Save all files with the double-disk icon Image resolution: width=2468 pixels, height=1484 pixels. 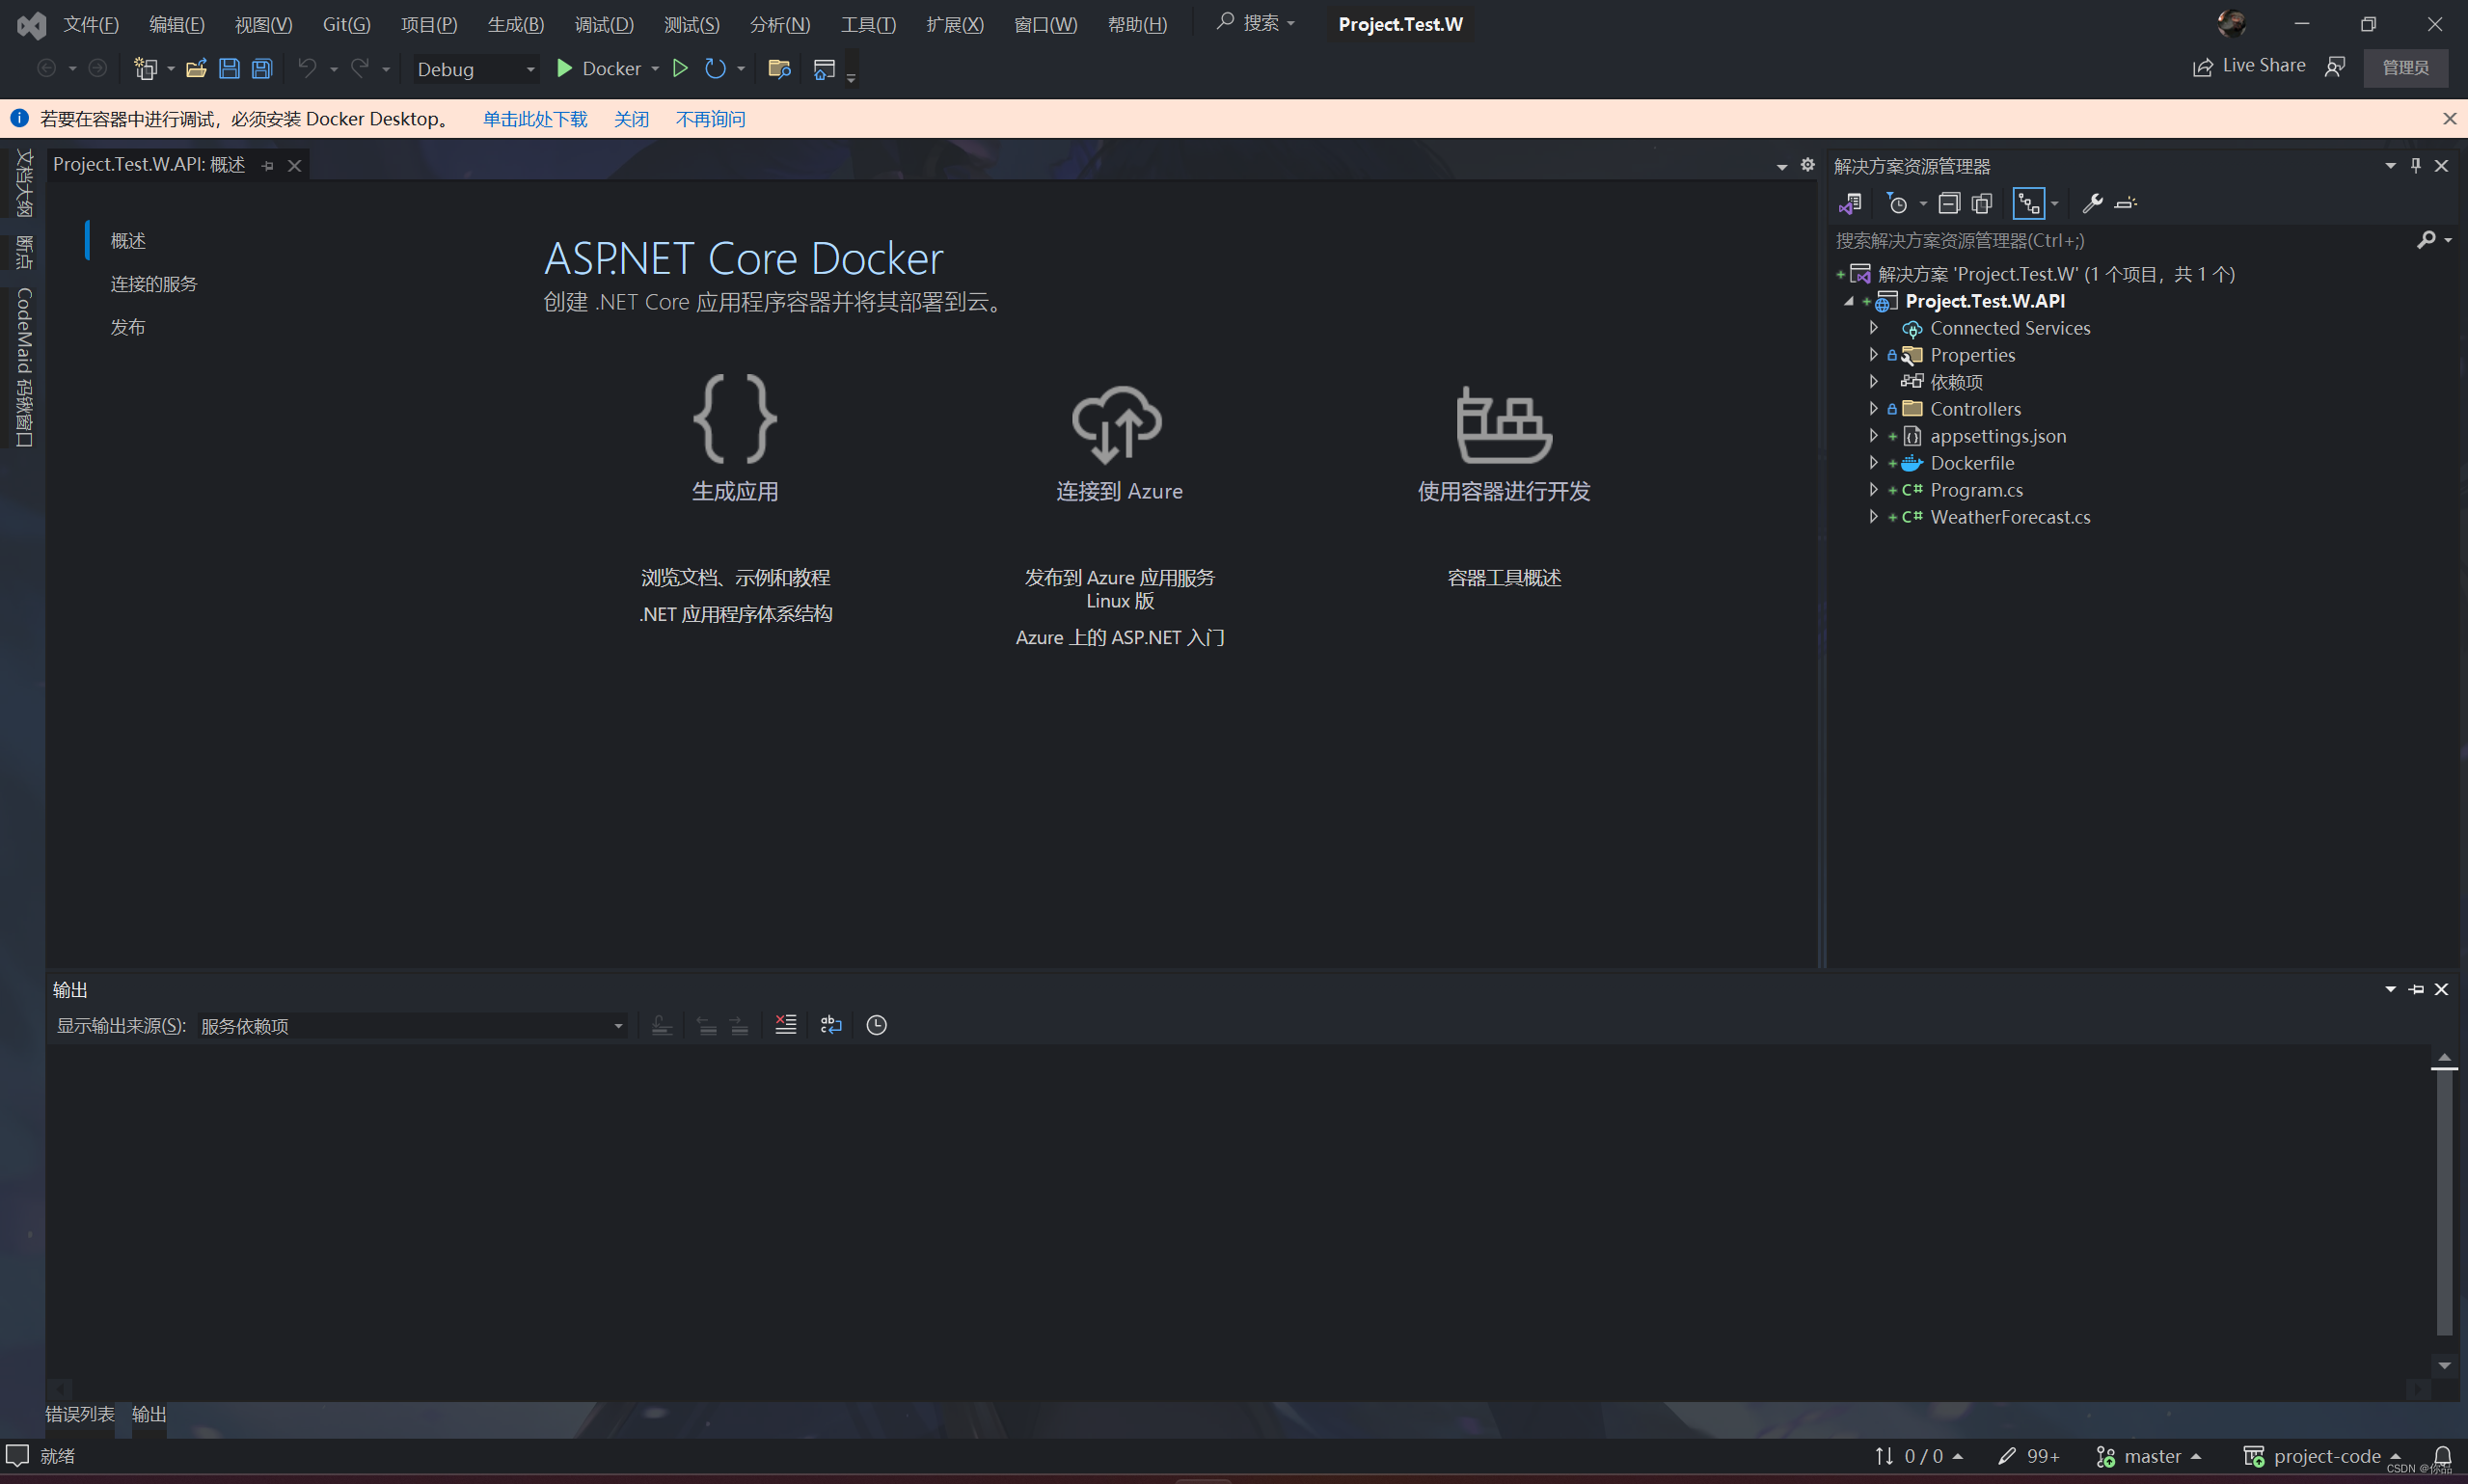pyautogui.click(x=262, y=69)
